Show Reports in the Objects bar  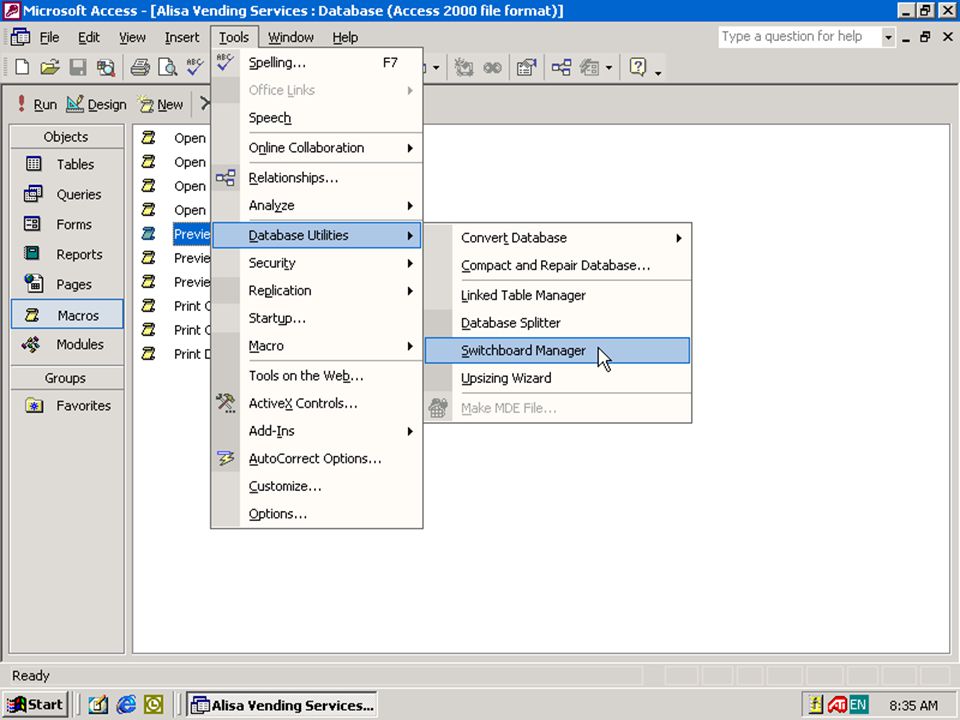click(x=67, y=254)
